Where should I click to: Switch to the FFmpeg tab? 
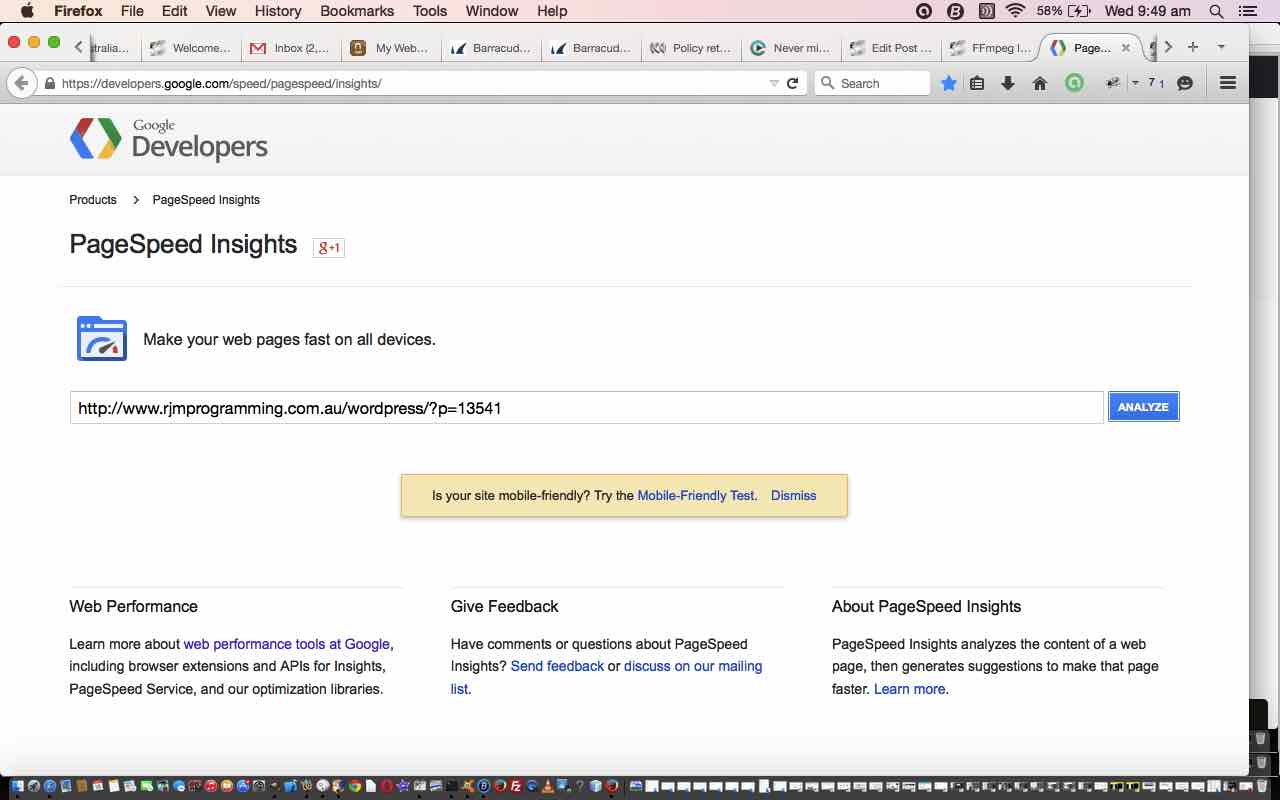991,47
